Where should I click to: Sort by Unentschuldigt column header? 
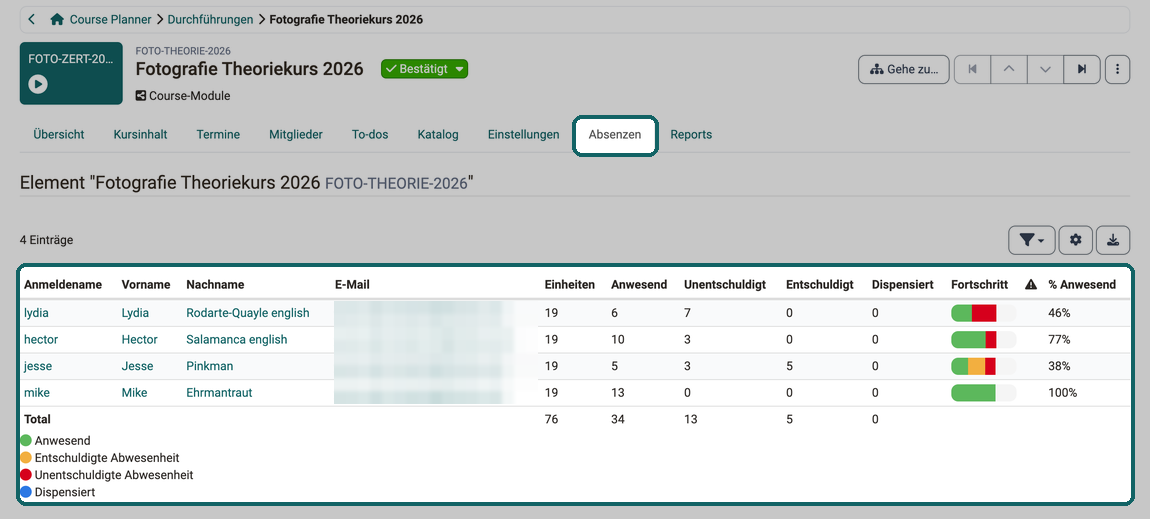point(725,284)
